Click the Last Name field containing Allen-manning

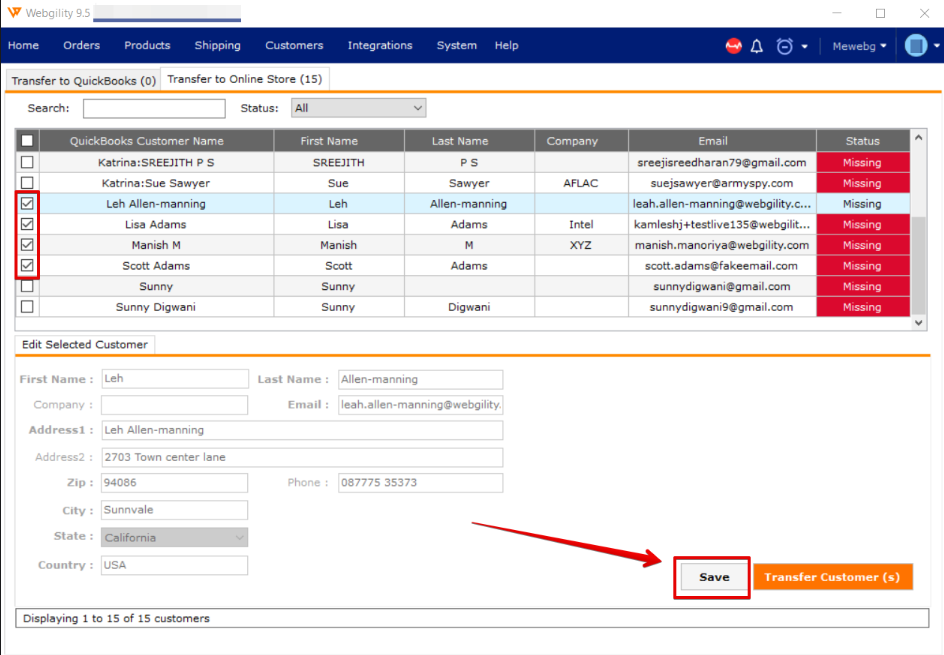click(420, 379)
